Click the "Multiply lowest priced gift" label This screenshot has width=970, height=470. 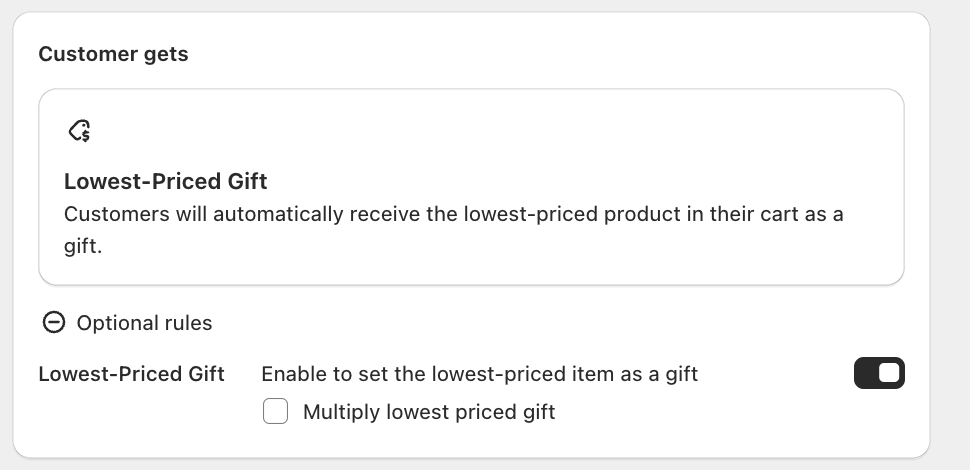tap(429, 412)
